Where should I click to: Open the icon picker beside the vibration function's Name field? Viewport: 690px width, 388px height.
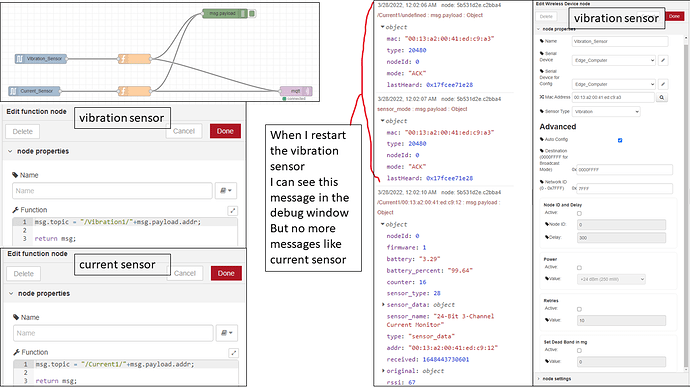[x=226, y=191]
